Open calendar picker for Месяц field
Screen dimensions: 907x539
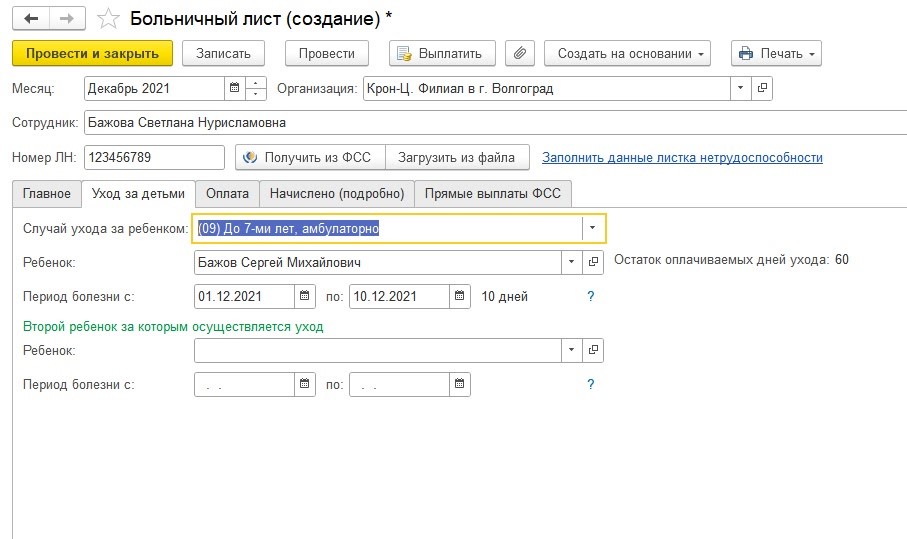[234, 88]
